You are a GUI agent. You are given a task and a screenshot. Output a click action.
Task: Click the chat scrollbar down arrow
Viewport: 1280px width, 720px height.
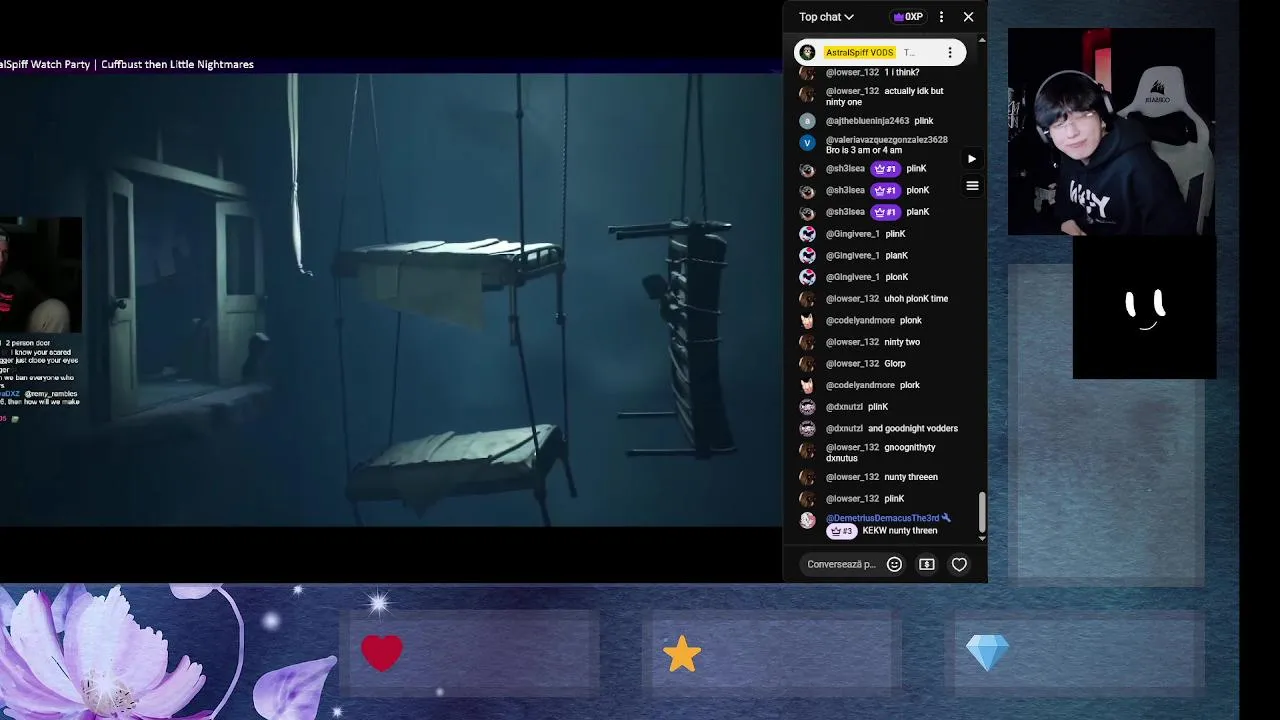tap(981, 538)
